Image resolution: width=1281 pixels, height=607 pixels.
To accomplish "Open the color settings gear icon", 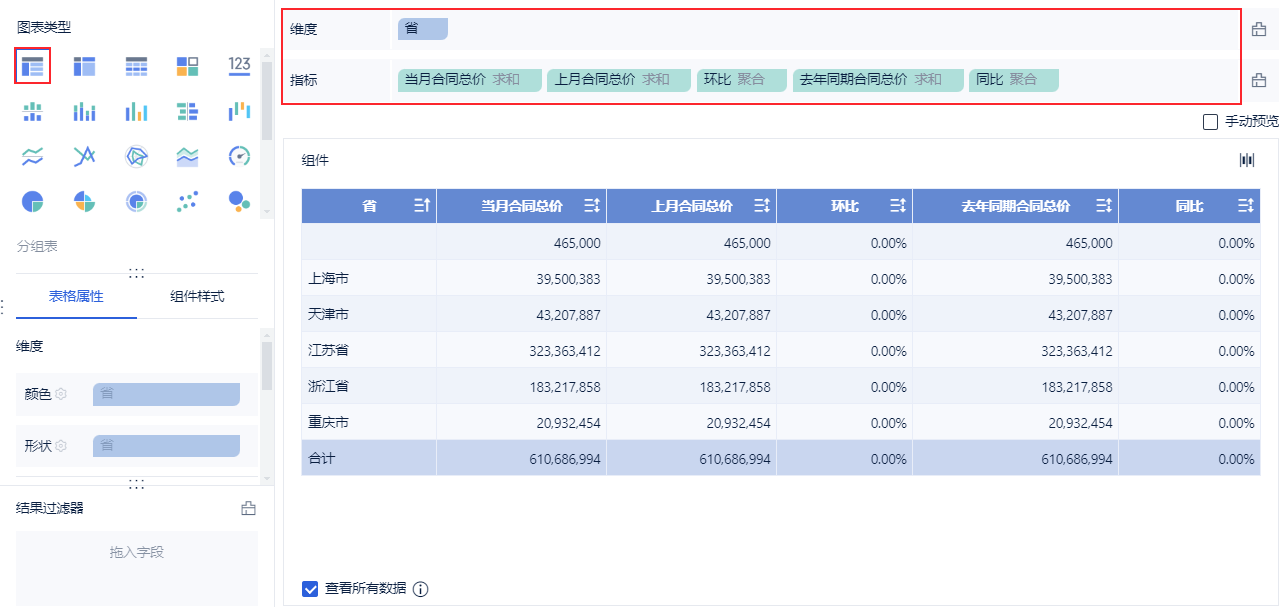I will [x=61, y=394].
